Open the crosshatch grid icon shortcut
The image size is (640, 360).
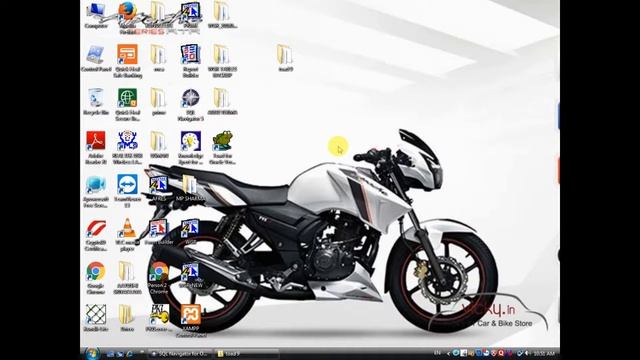96,318
